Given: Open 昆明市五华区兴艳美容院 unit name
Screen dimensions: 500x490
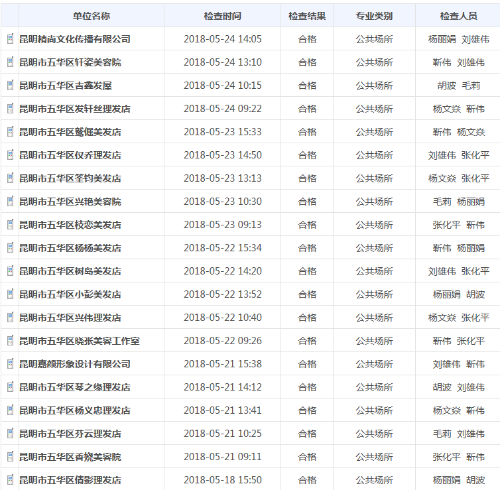Looking at the screenshot, I should tap(70, 202).
